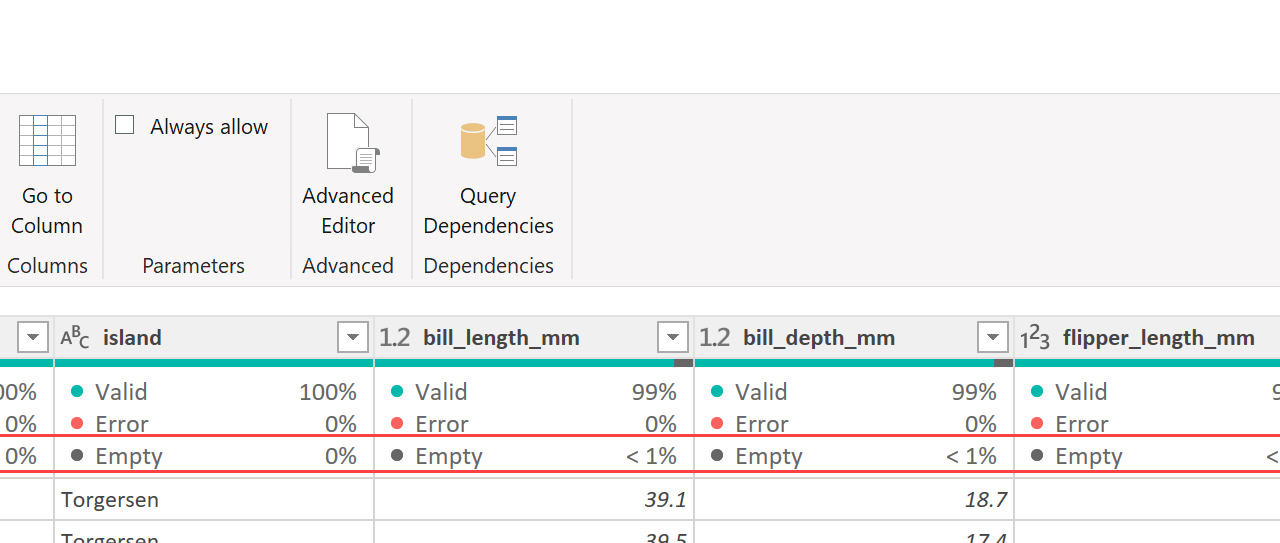This screenshot has width=1280, height=543.
Task: Enable the Always allow checkbox
Action: point(125,125)
